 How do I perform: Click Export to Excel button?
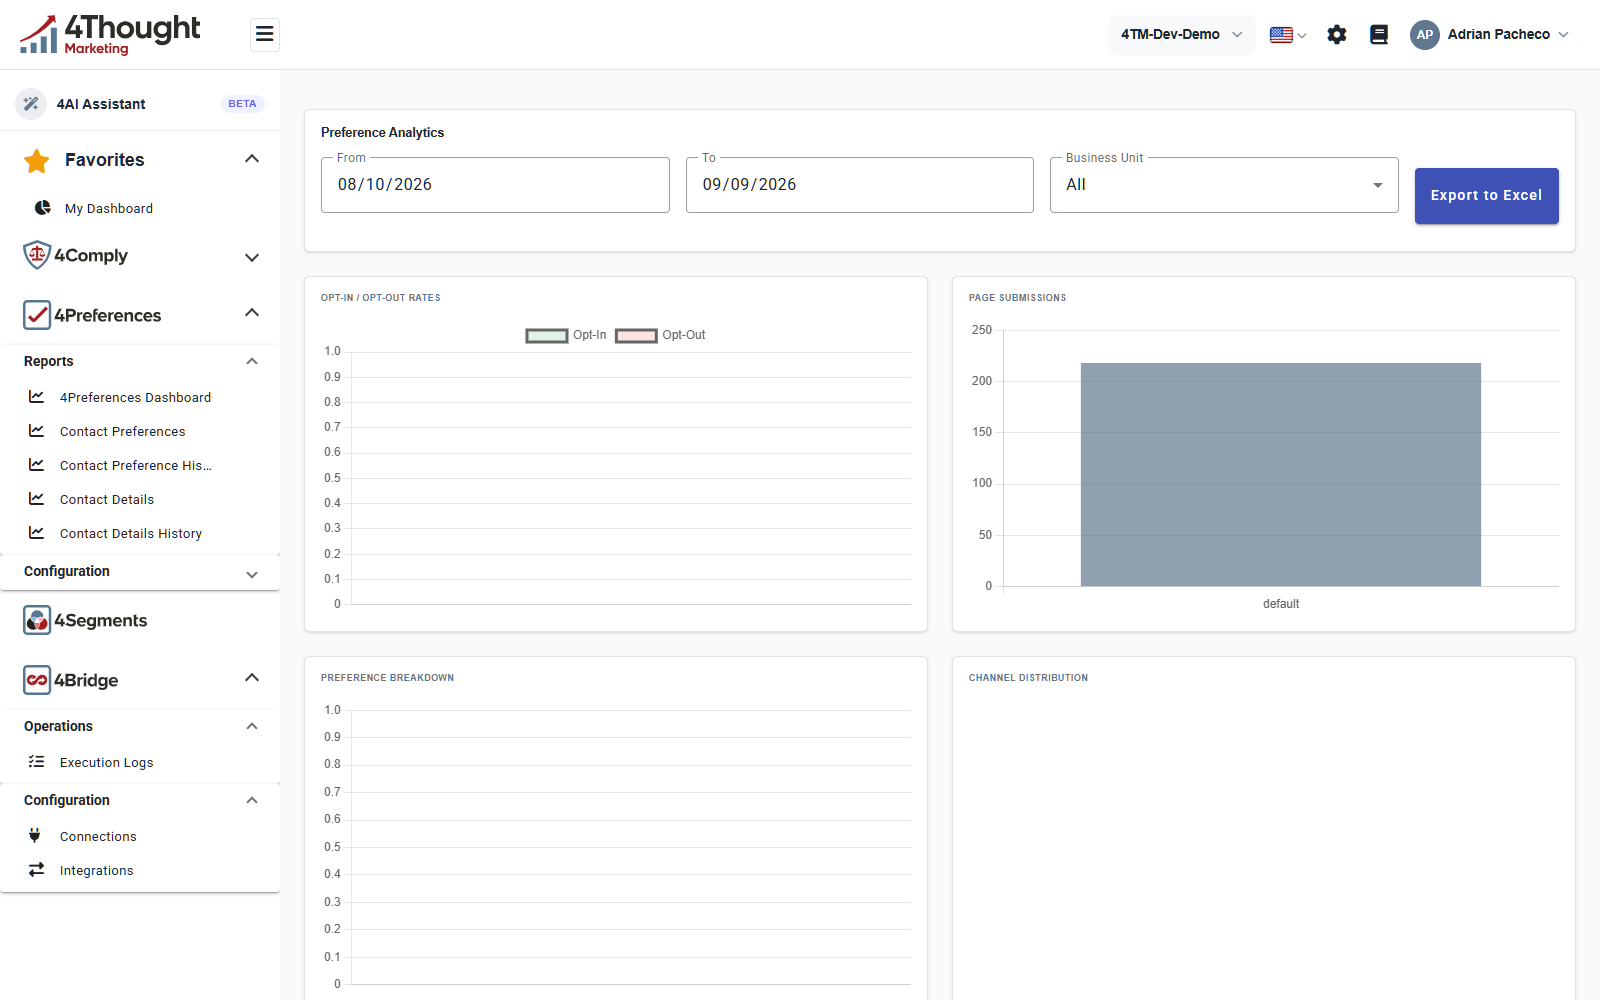[1486, 196]
